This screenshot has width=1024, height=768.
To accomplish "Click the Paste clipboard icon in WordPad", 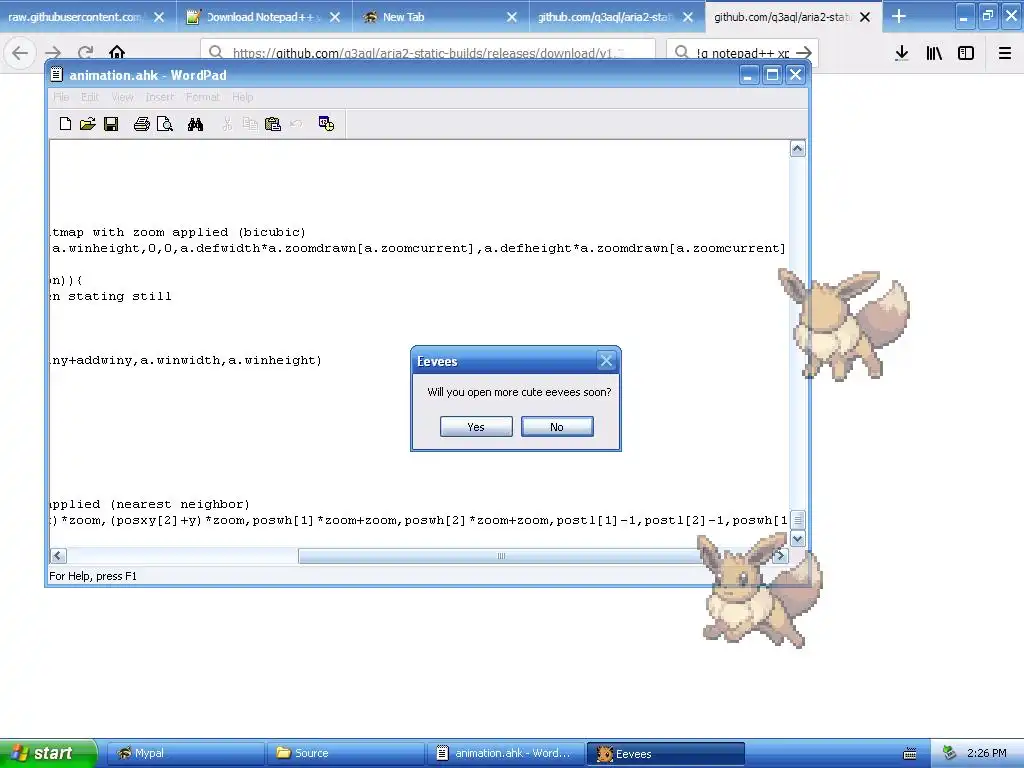I will tap(273, 124).
